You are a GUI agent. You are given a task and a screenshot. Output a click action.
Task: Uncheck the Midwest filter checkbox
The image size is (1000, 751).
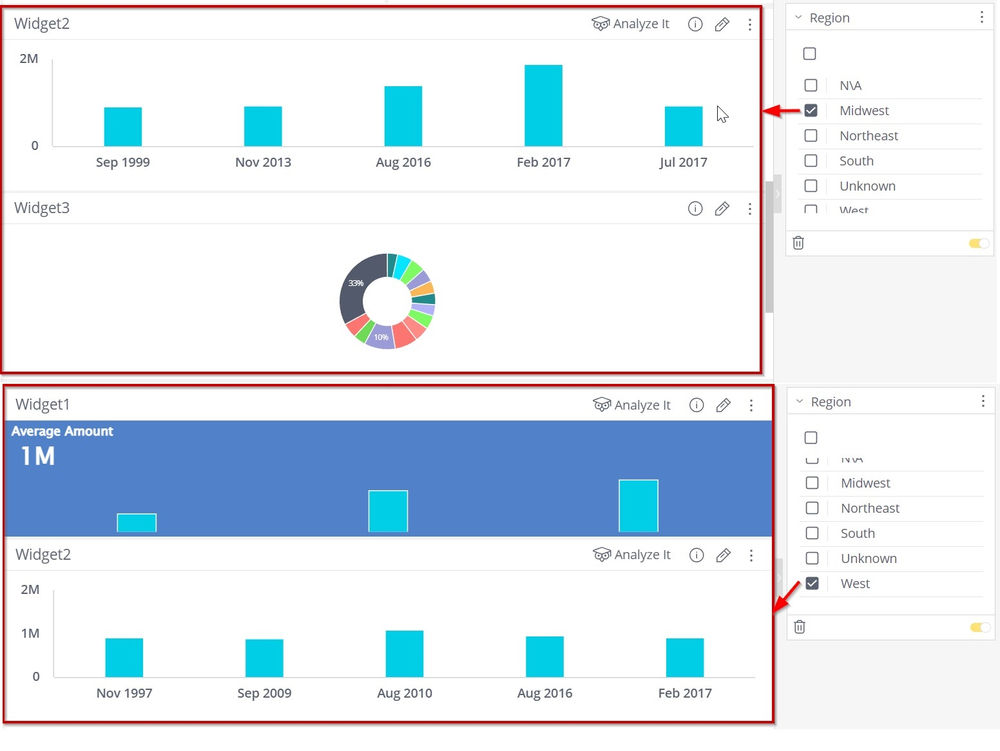click(x=811, y=110)
